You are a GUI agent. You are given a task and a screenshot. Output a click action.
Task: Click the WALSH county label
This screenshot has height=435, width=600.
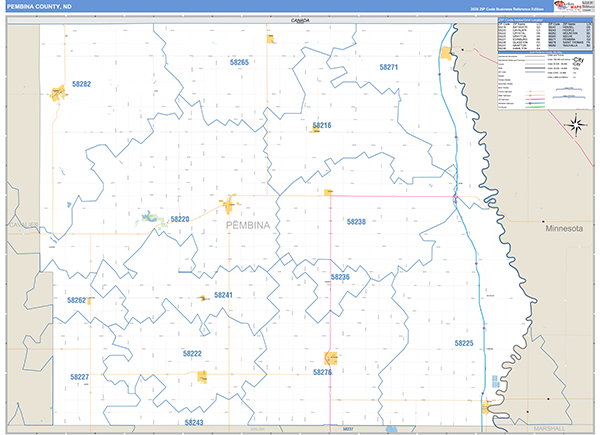pyautogui.click(x=258, y=429)
